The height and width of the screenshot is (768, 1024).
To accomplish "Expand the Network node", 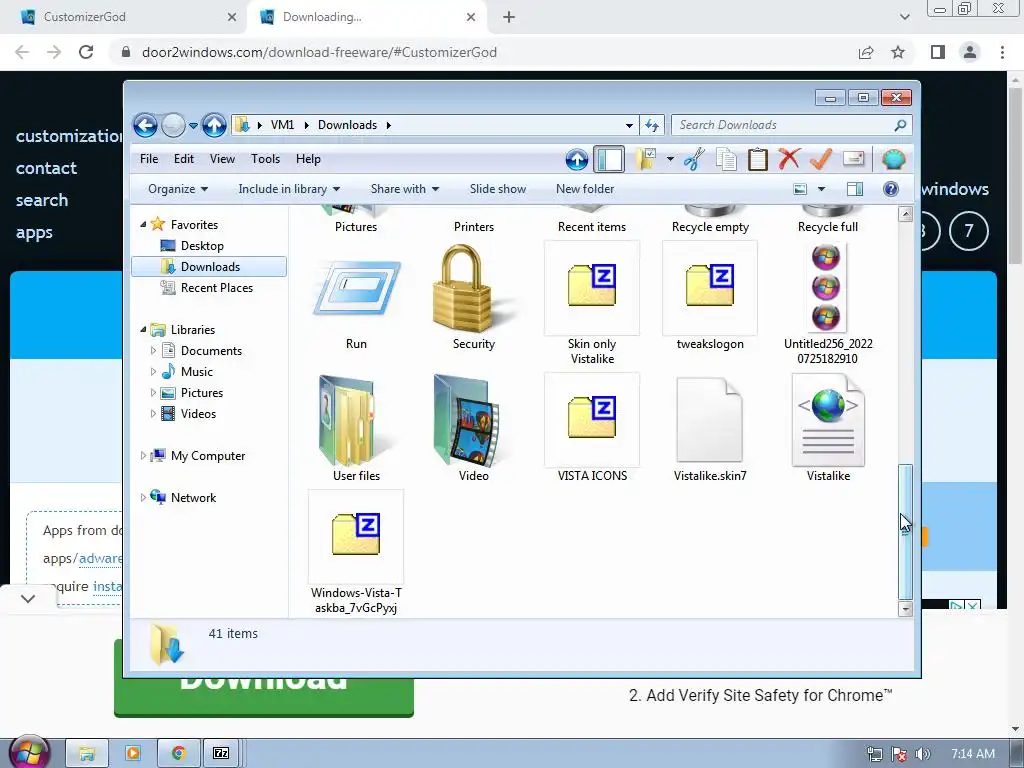I will [x=143, y=498].
